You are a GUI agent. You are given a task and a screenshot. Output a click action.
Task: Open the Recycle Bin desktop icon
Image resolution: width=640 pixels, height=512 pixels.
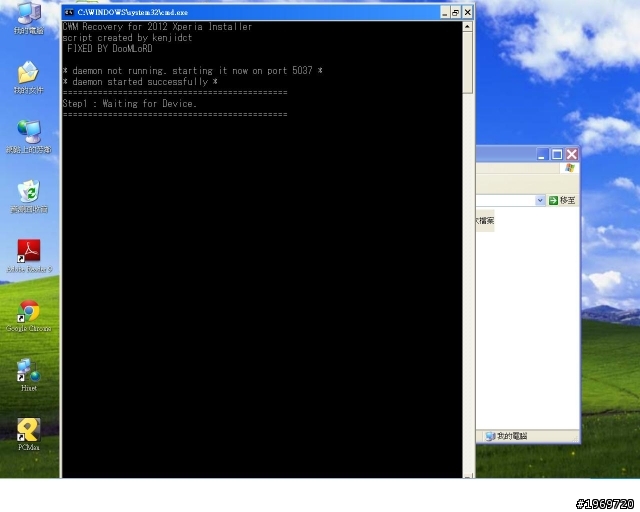click(x=29, y=196)
